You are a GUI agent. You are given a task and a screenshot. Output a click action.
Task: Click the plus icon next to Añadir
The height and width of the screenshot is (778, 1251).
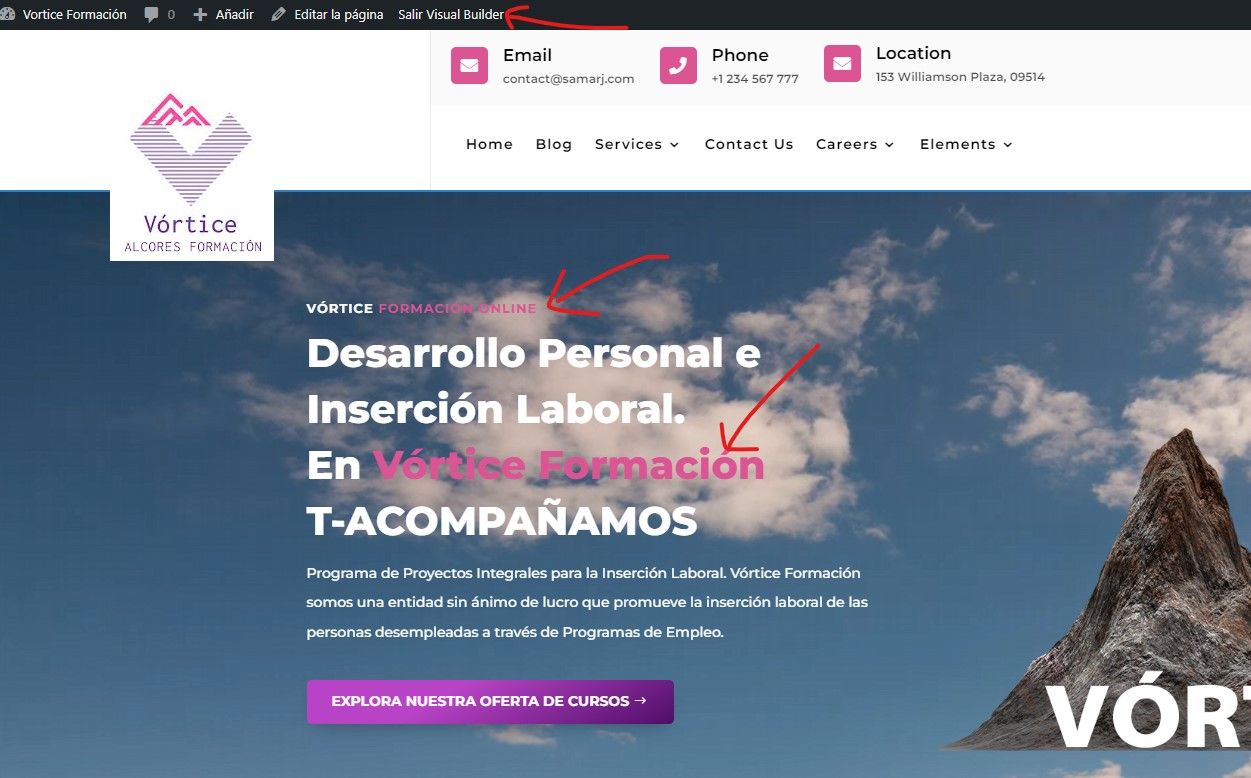(200, 15)
